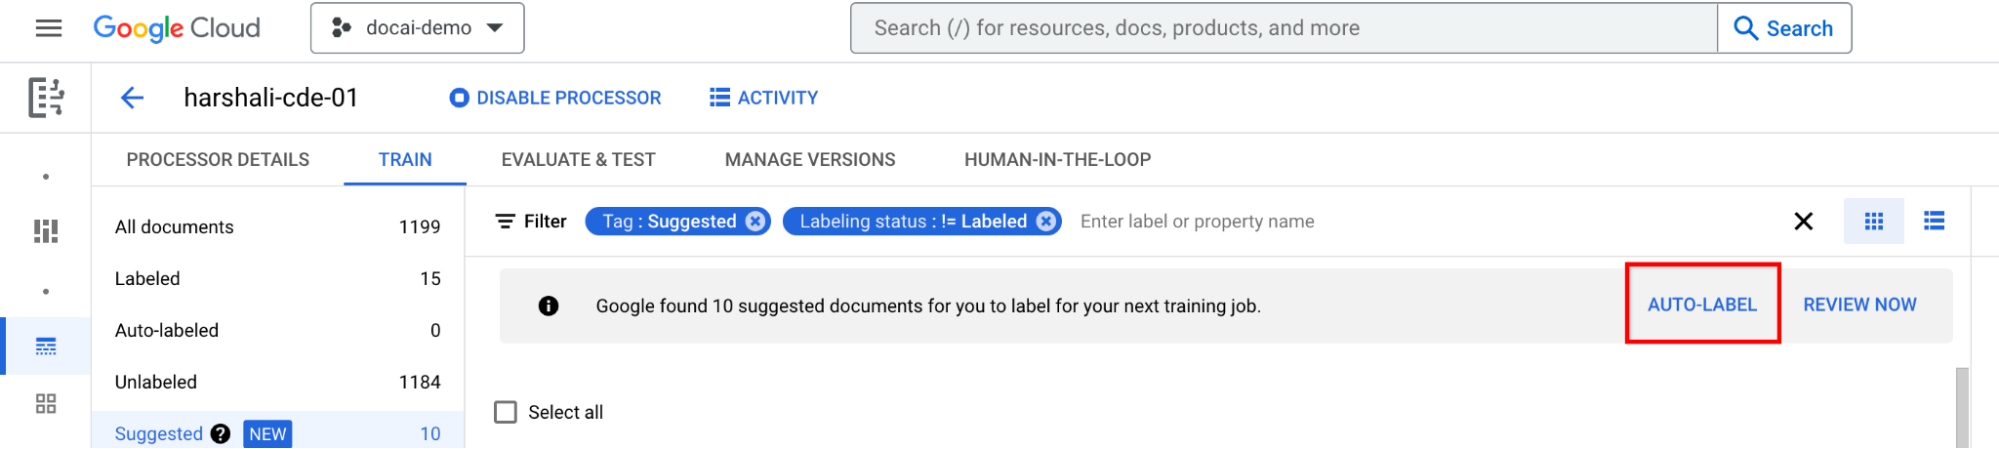Screen dimensions: 1999x449
Task: Click the Google Cloud search field
Action: tap(1283, 28)
